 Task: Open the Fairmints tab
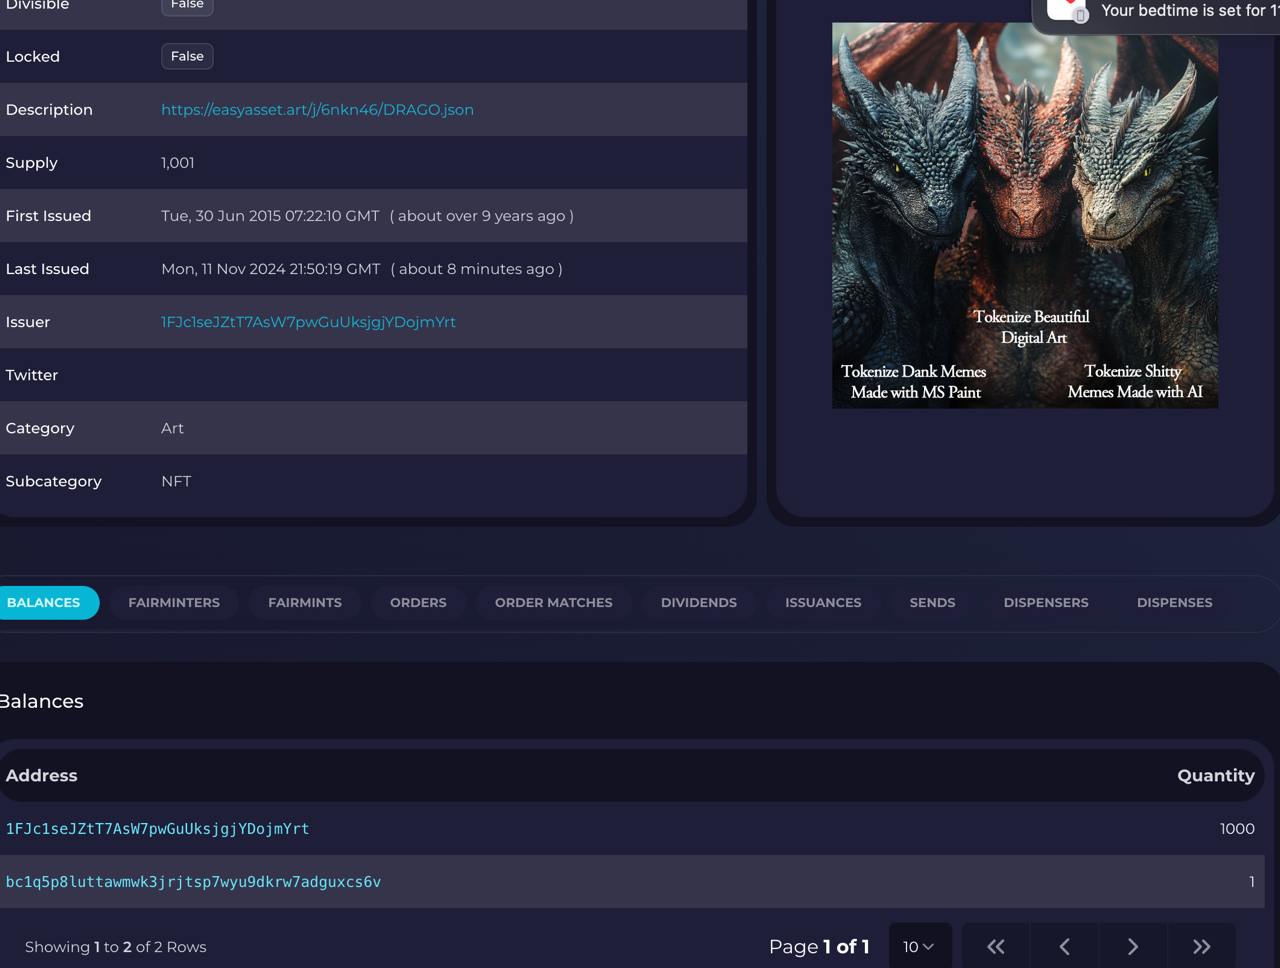305,602
